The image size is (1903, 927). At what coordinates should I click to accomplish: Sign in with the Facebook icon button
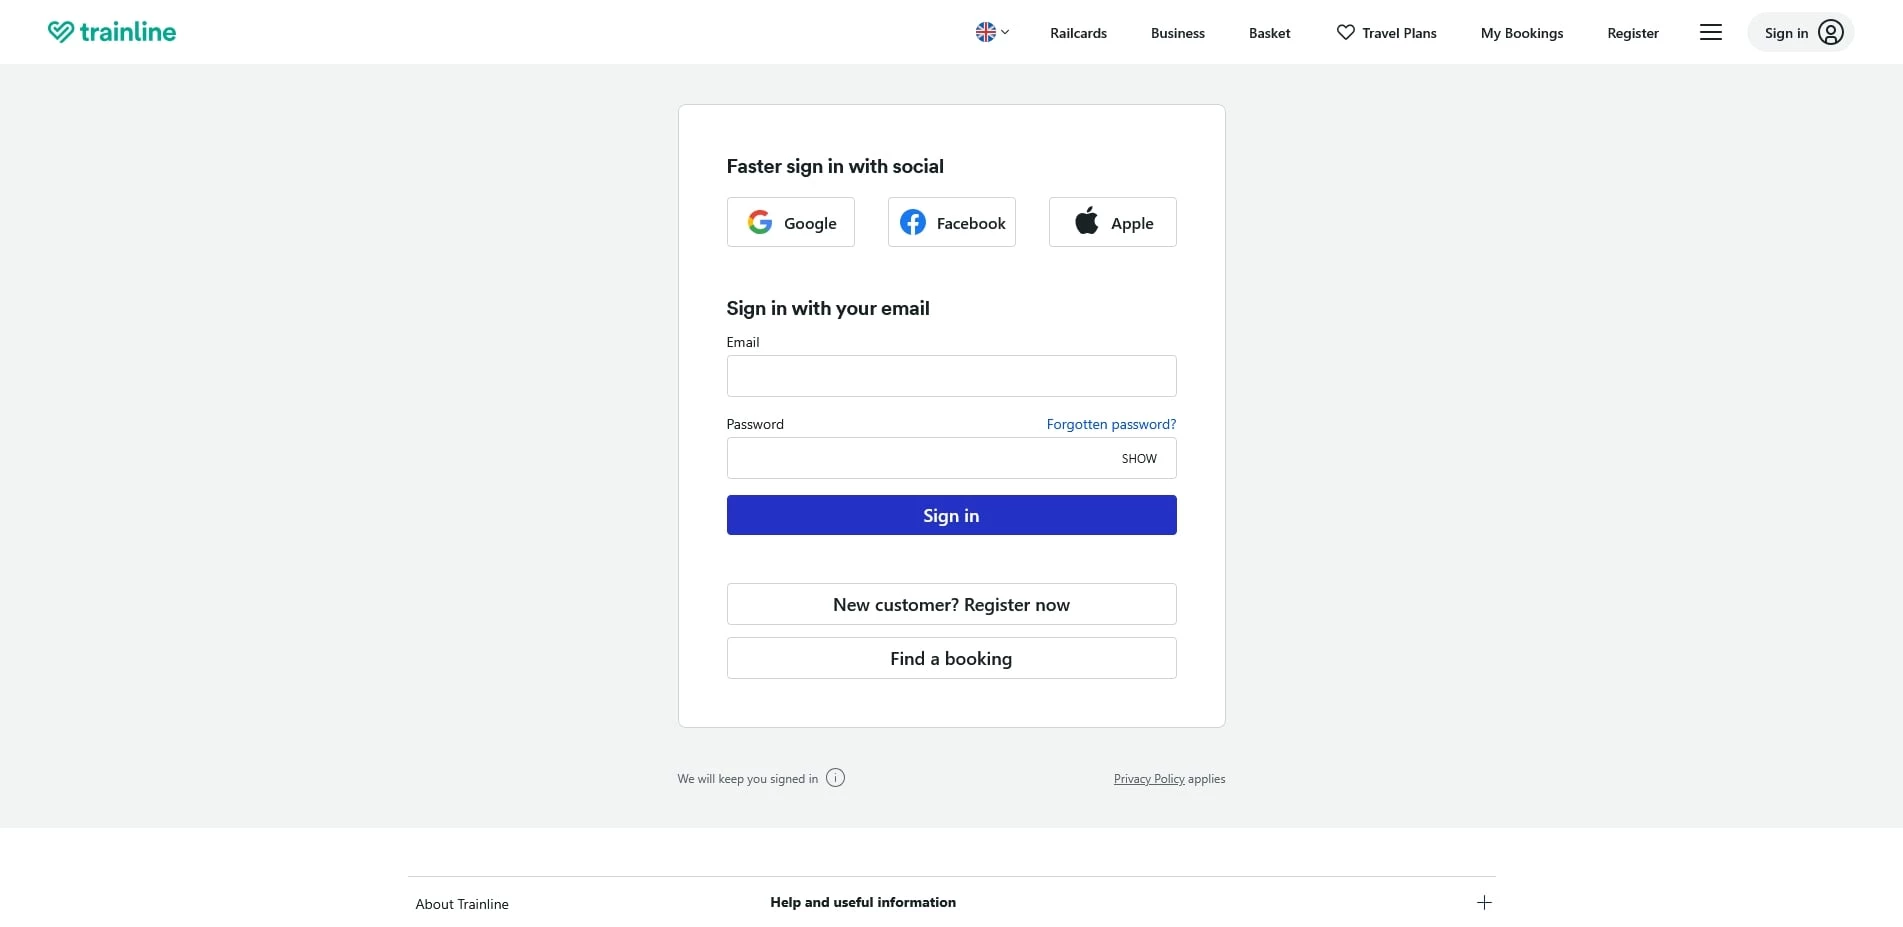913,222
